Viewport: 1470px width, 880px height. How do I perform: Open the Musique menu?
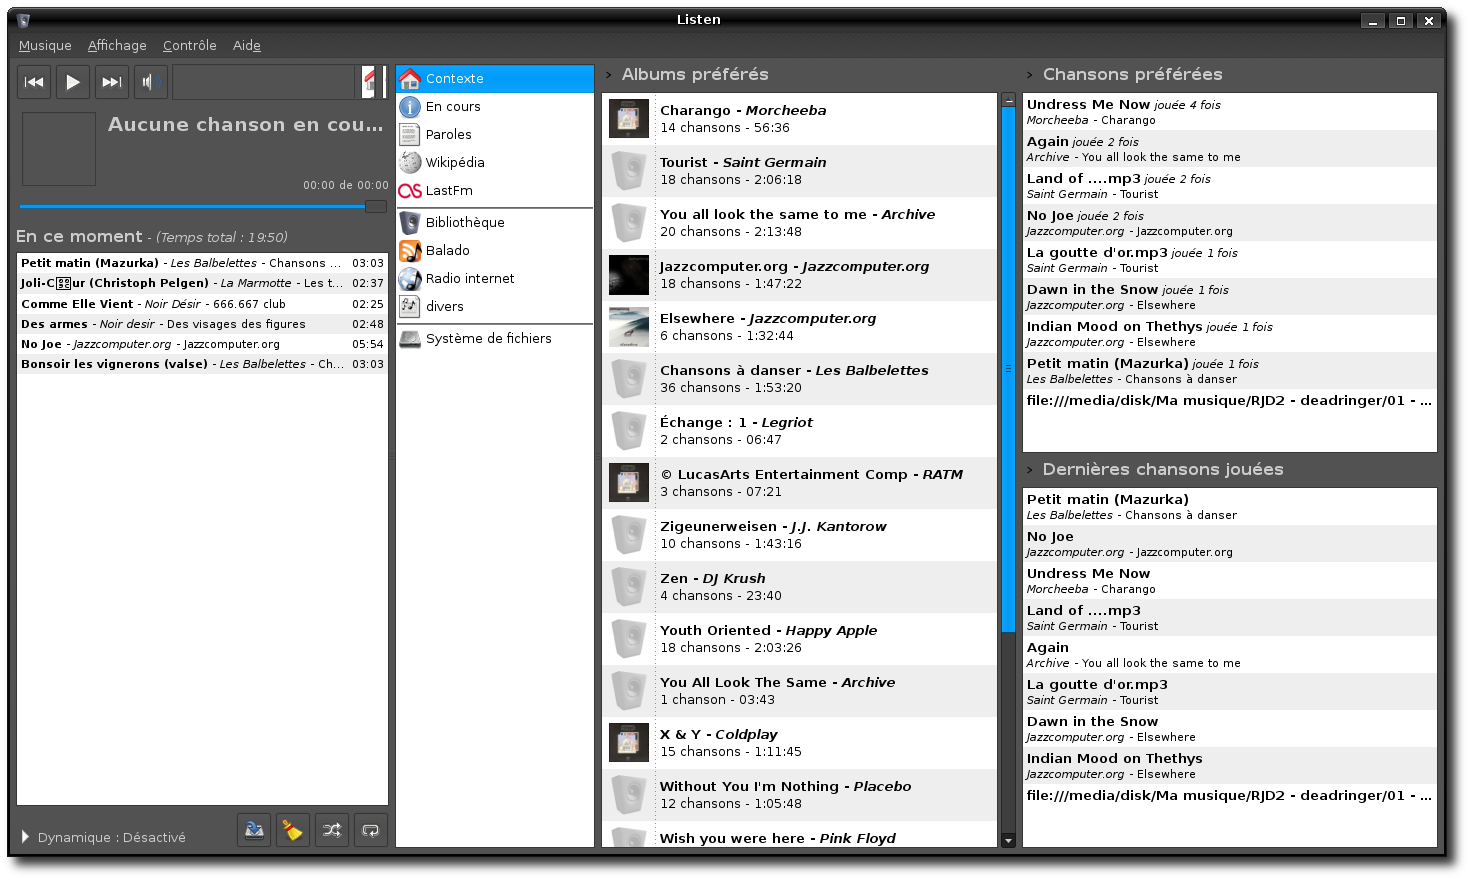tap(45, 45)
